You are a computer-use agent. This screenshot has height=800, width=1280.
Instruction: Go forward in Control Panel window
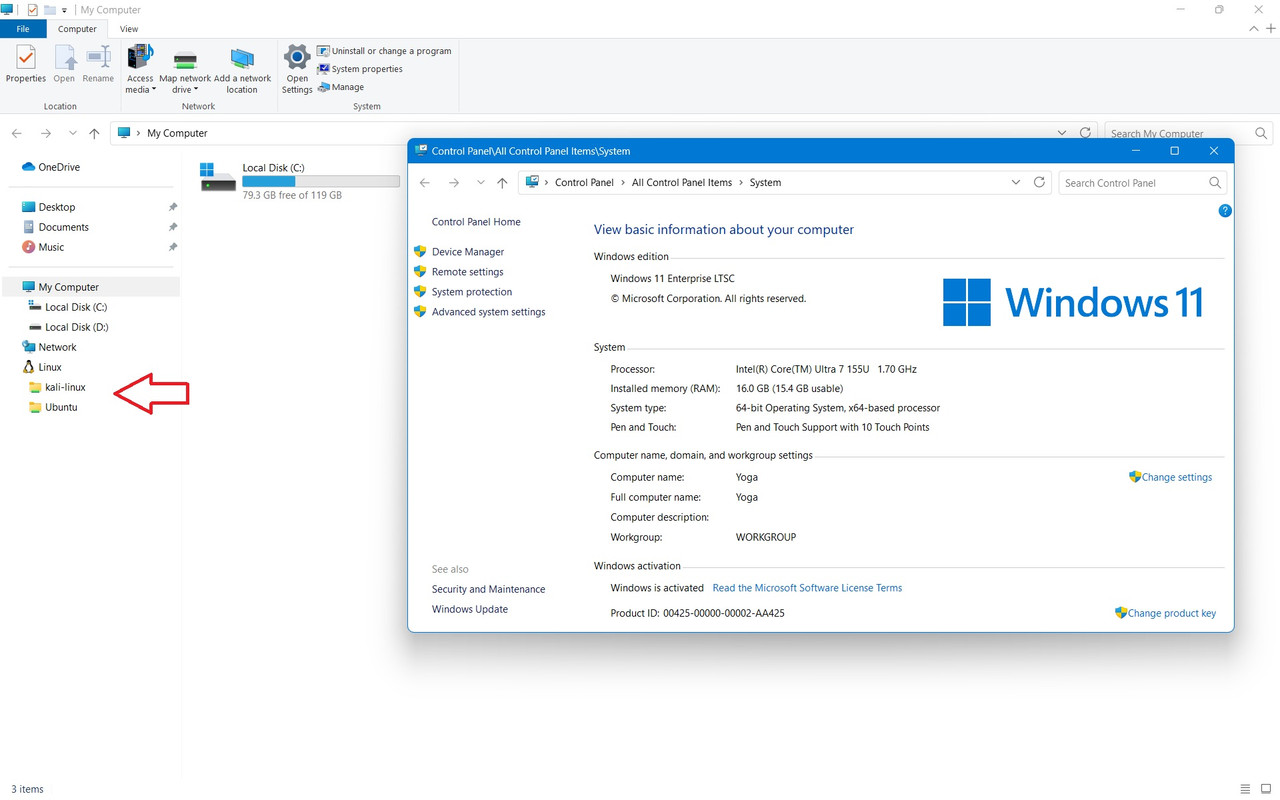454,183
